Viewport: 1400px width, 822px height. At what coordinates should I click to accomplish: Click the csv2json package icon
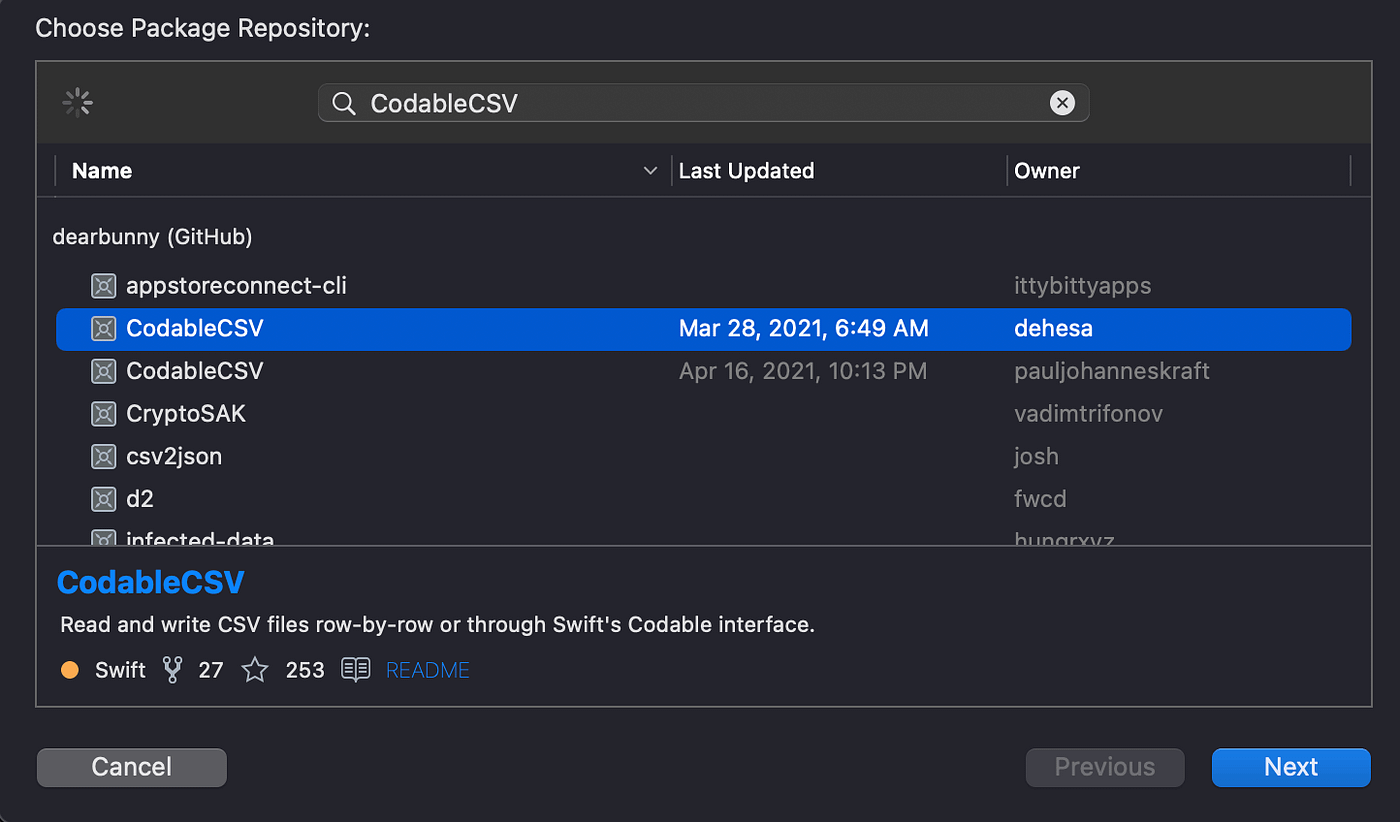pos(103,456)
